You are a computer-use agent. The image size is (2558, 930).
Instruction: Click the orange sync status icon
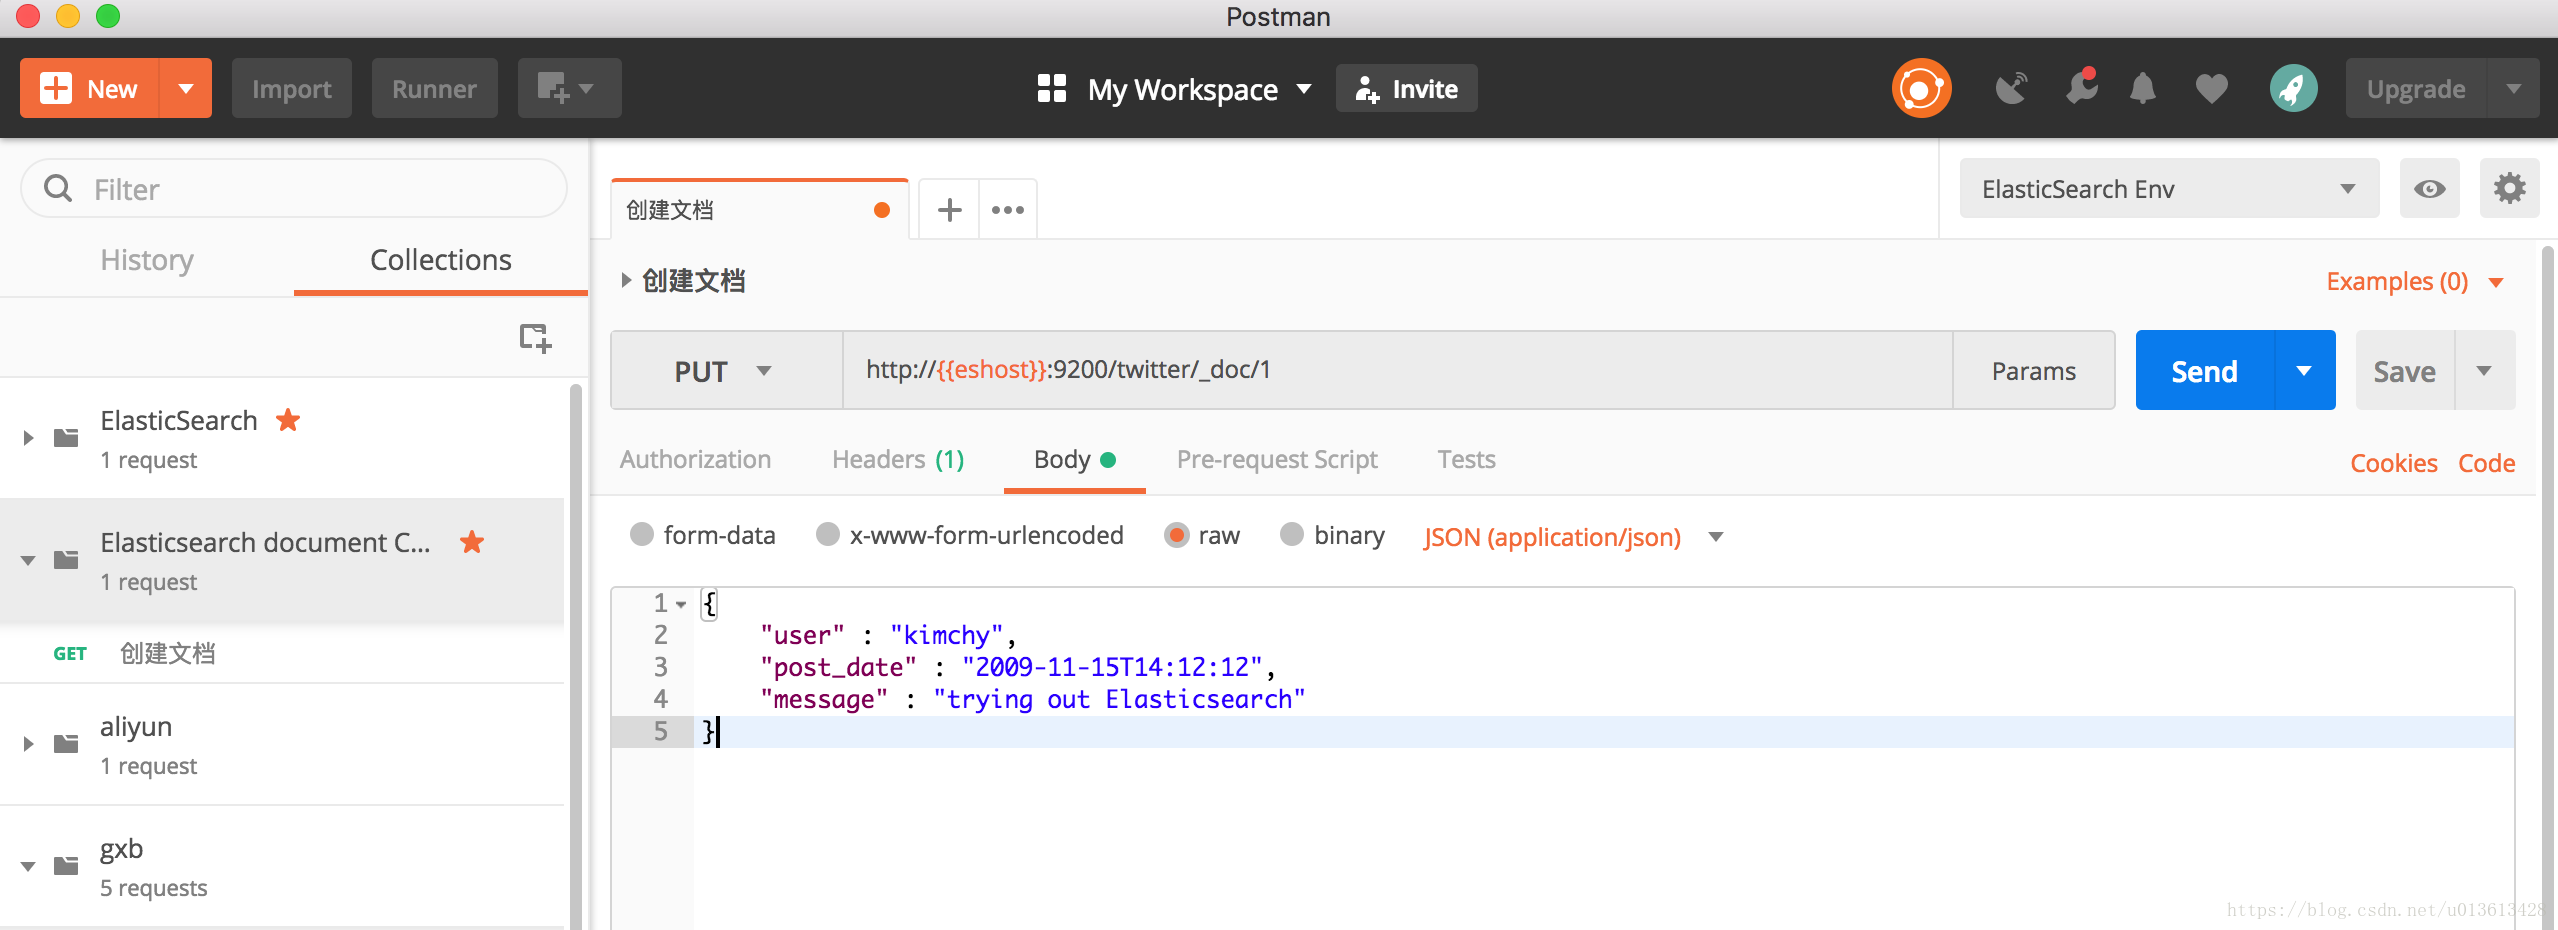1921,88
